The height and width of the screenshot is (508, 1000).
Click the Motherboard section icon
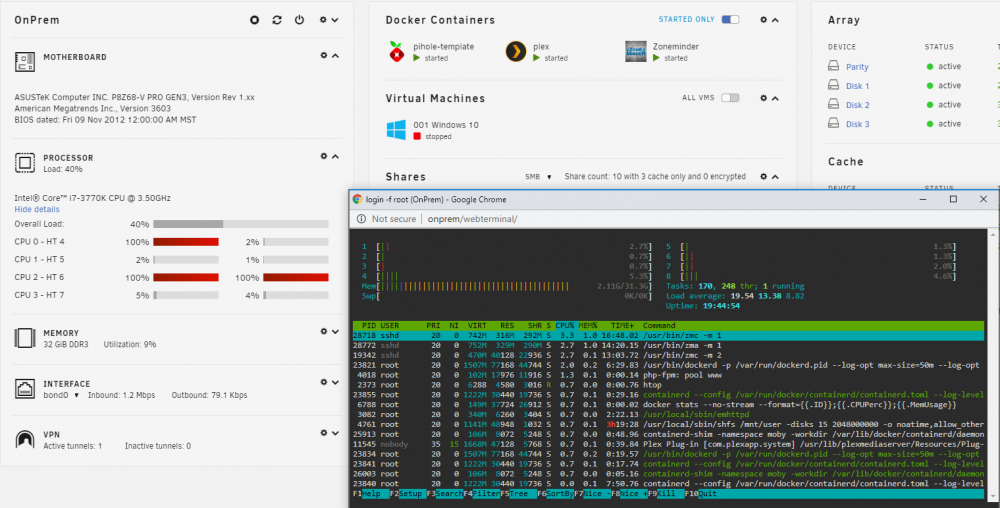point(25,62)
